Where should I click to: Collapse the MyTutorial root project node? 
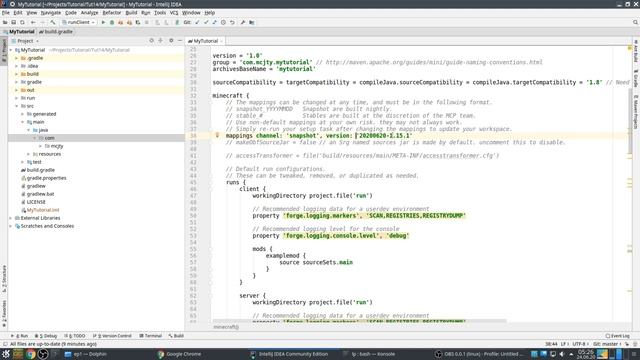click(11, 50)
